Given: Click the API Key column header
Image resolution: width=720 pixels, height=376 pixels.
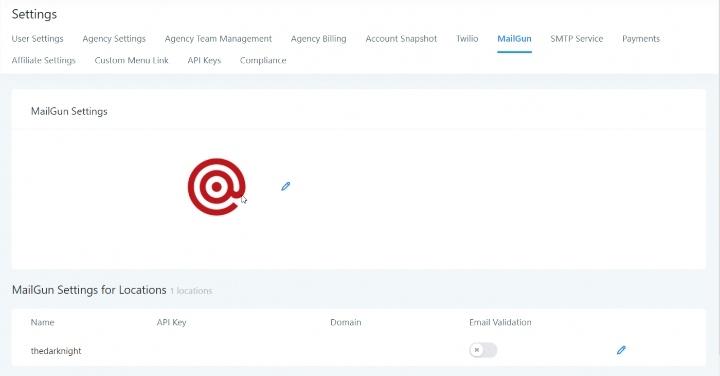Looking at the screenshot, I should [x=171, y=322].
